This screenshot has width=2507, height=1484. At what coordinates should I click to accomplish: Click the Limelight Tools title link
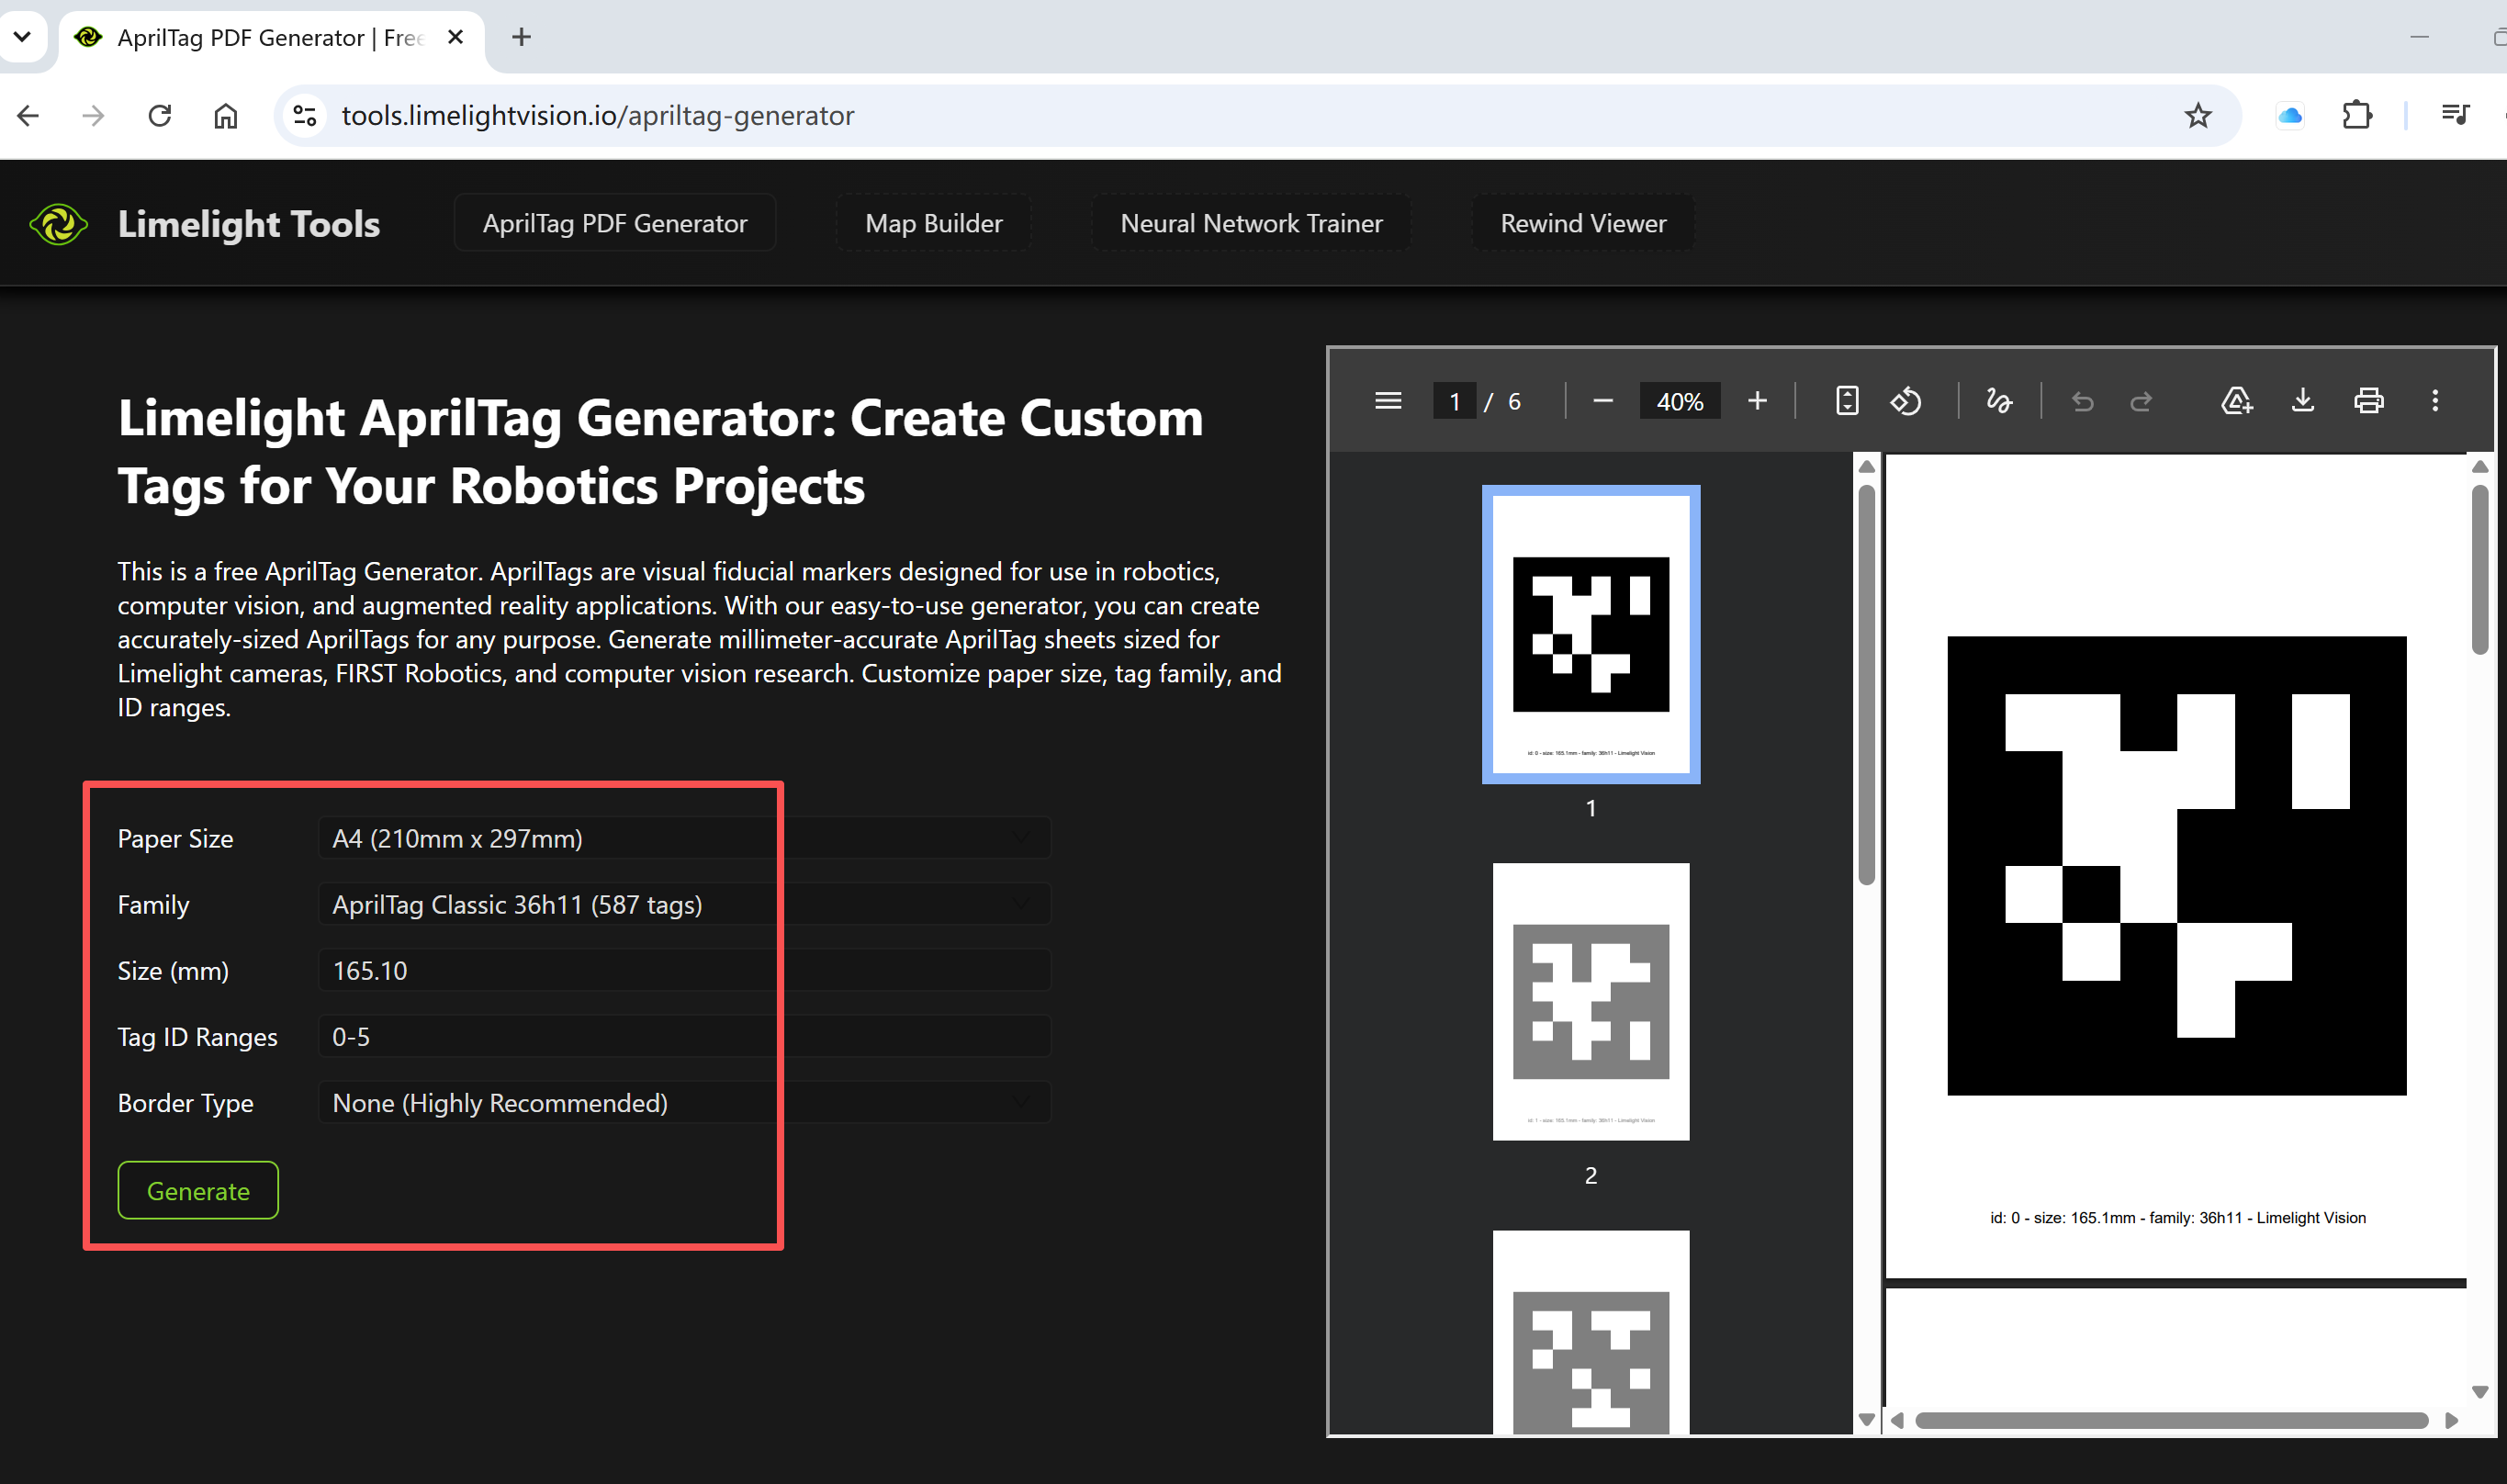[x=249, y=224]
